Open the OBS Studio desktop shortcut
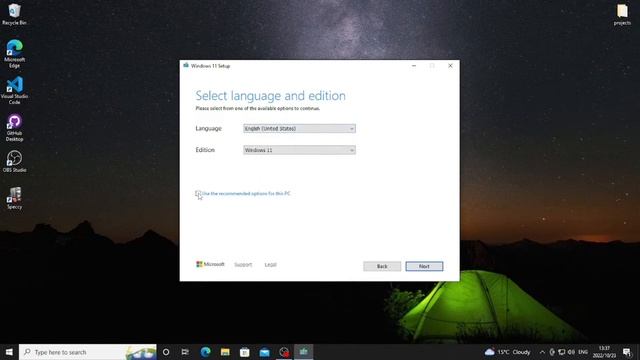 [x=14, y=161]
